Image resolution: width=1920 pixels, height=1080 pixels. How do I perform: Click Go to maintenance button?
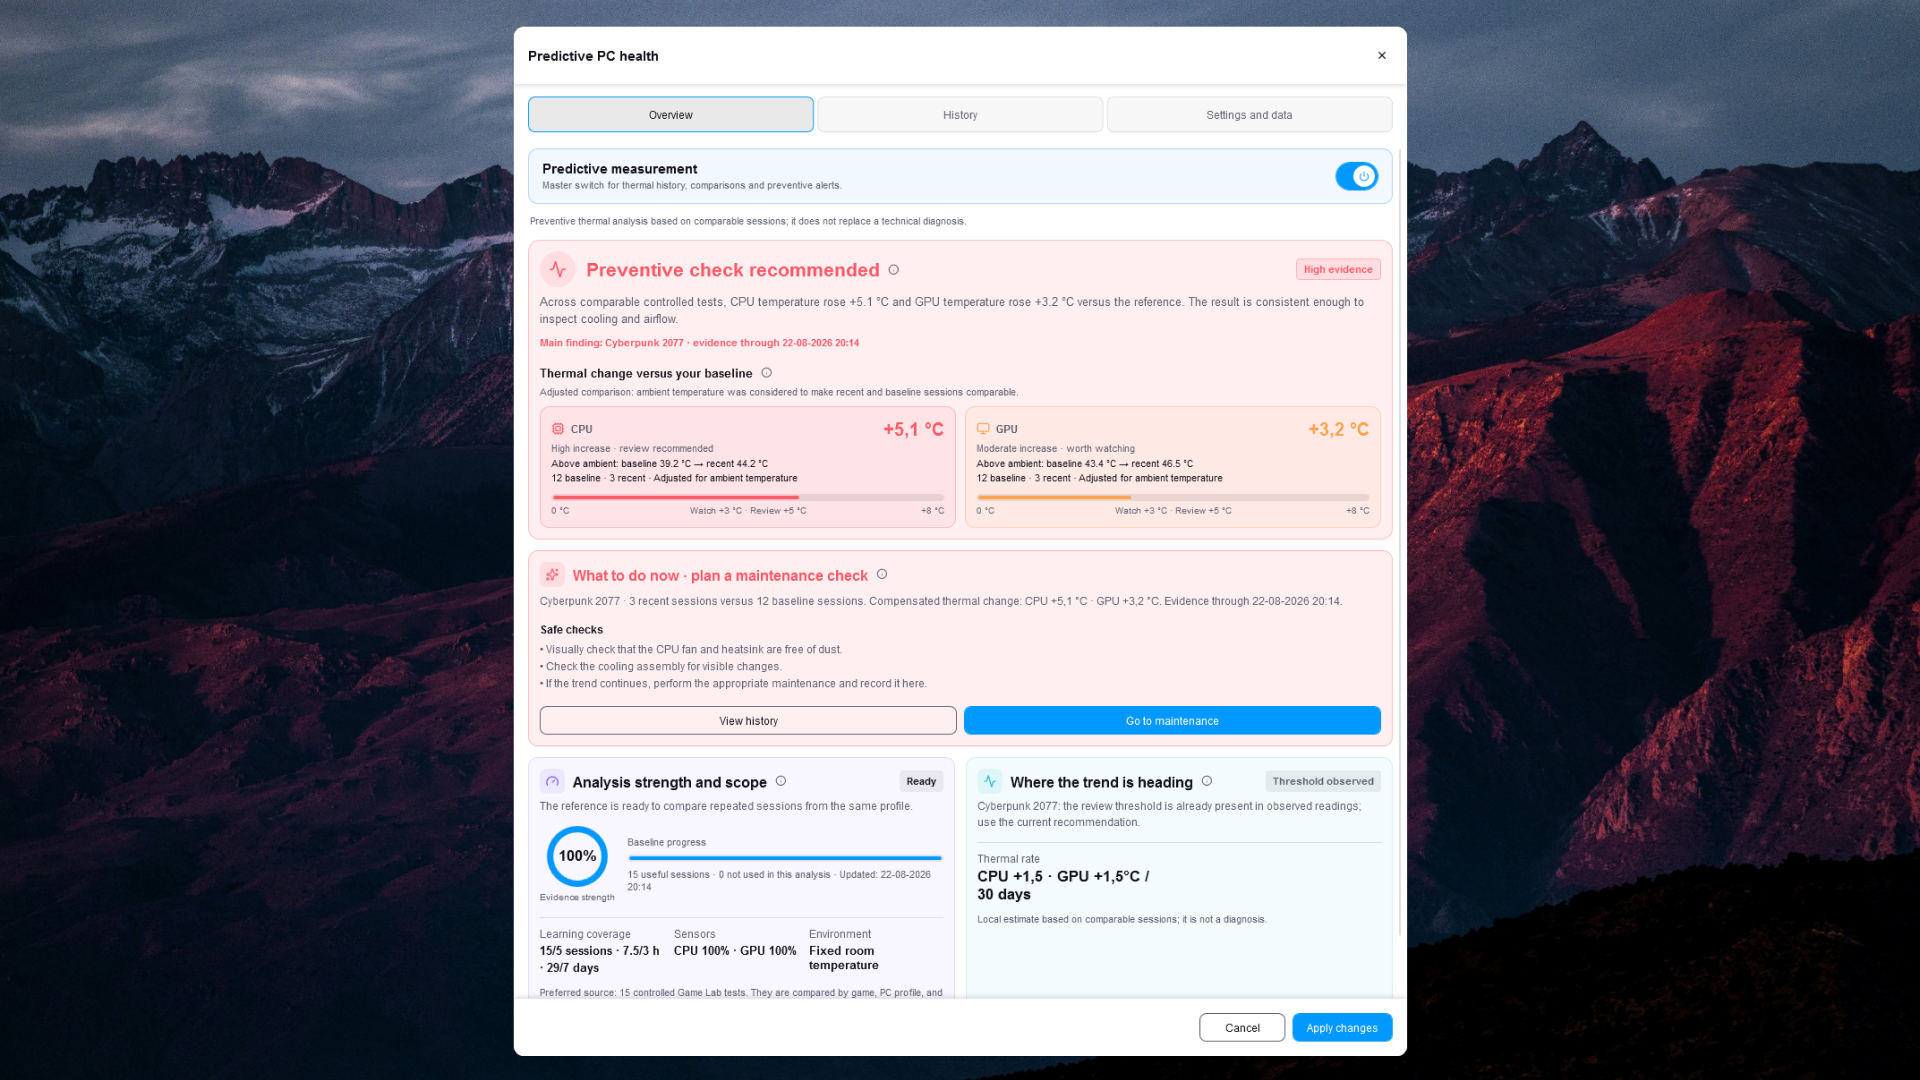[x=1172, y=721]
